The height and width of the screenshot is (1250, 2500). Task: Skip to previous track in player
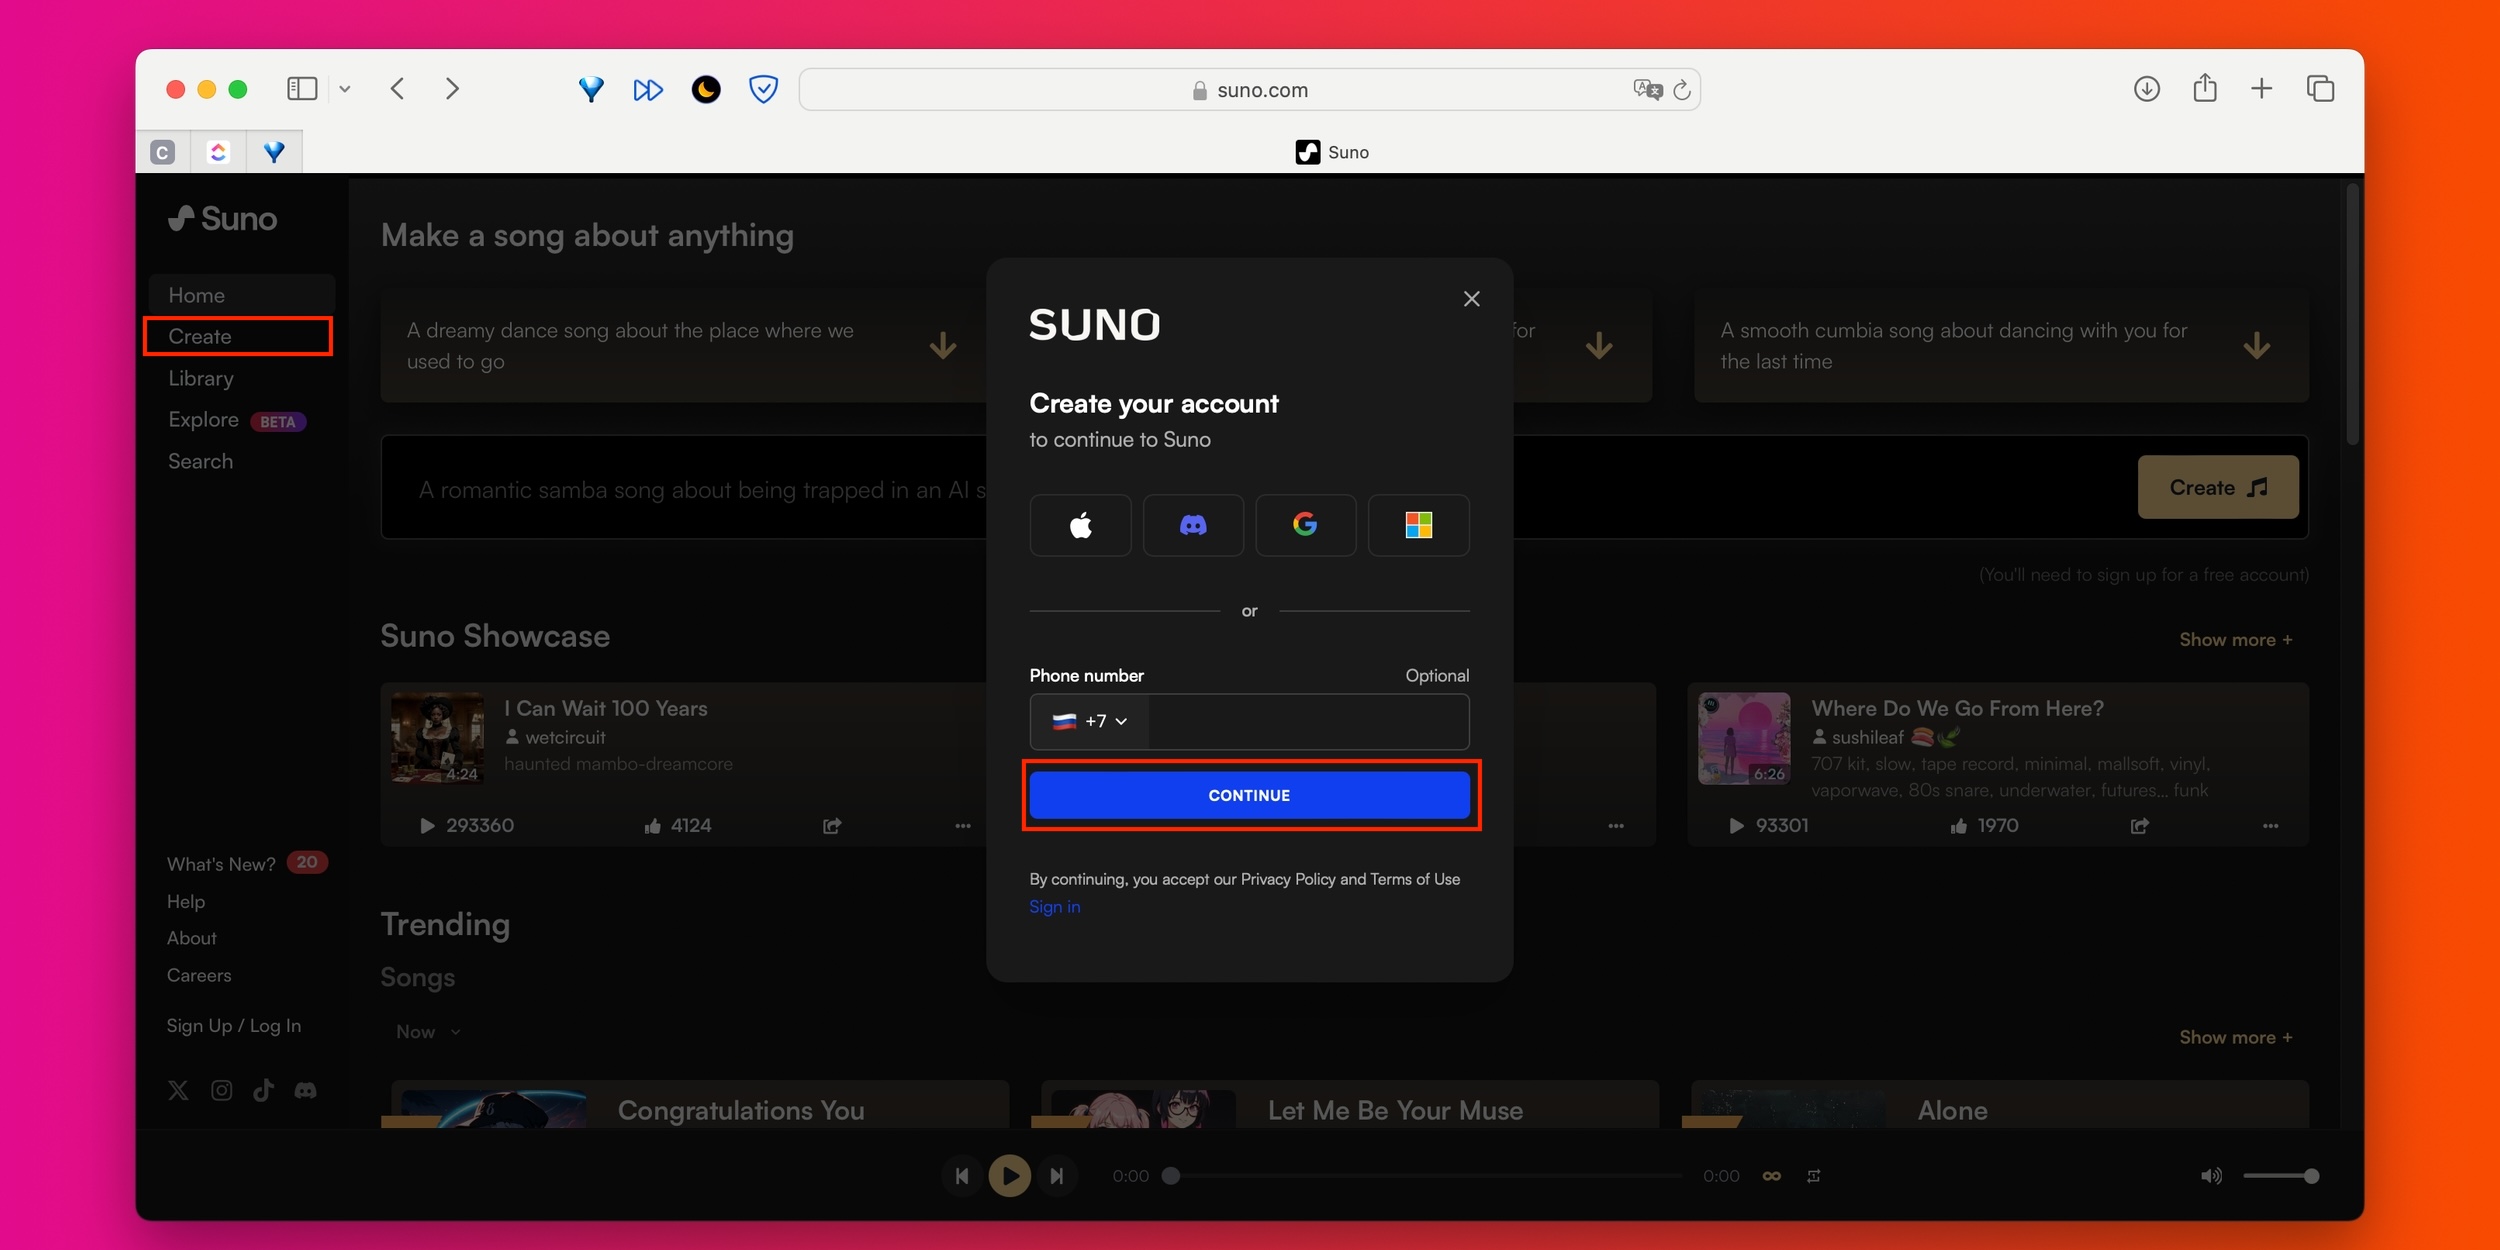(x=961, y=1176)
